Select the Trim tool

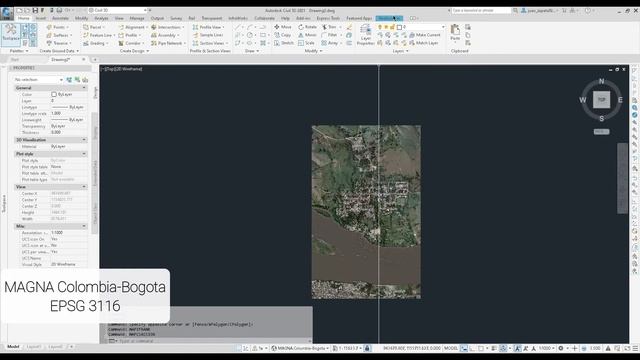331,27
